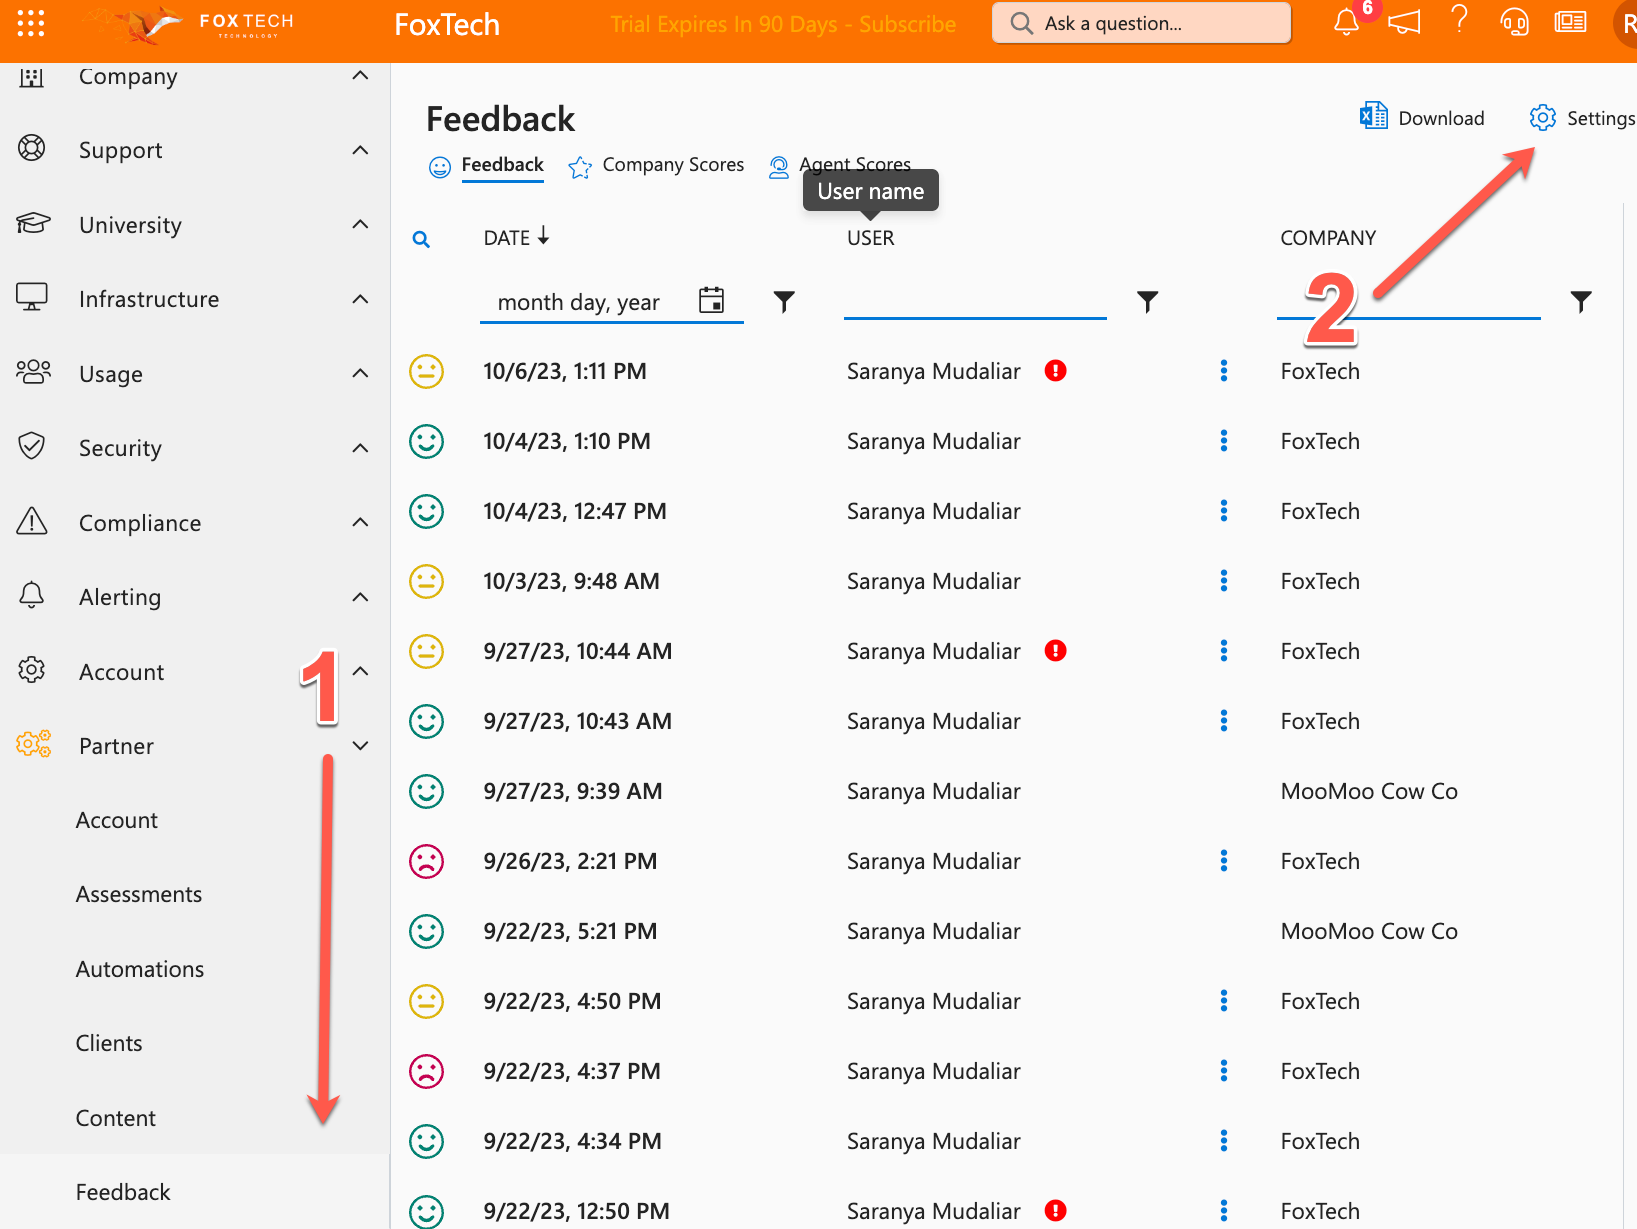Open the app launcher grid icon
The image size is (1637, 1229).
tap(31, 23)
